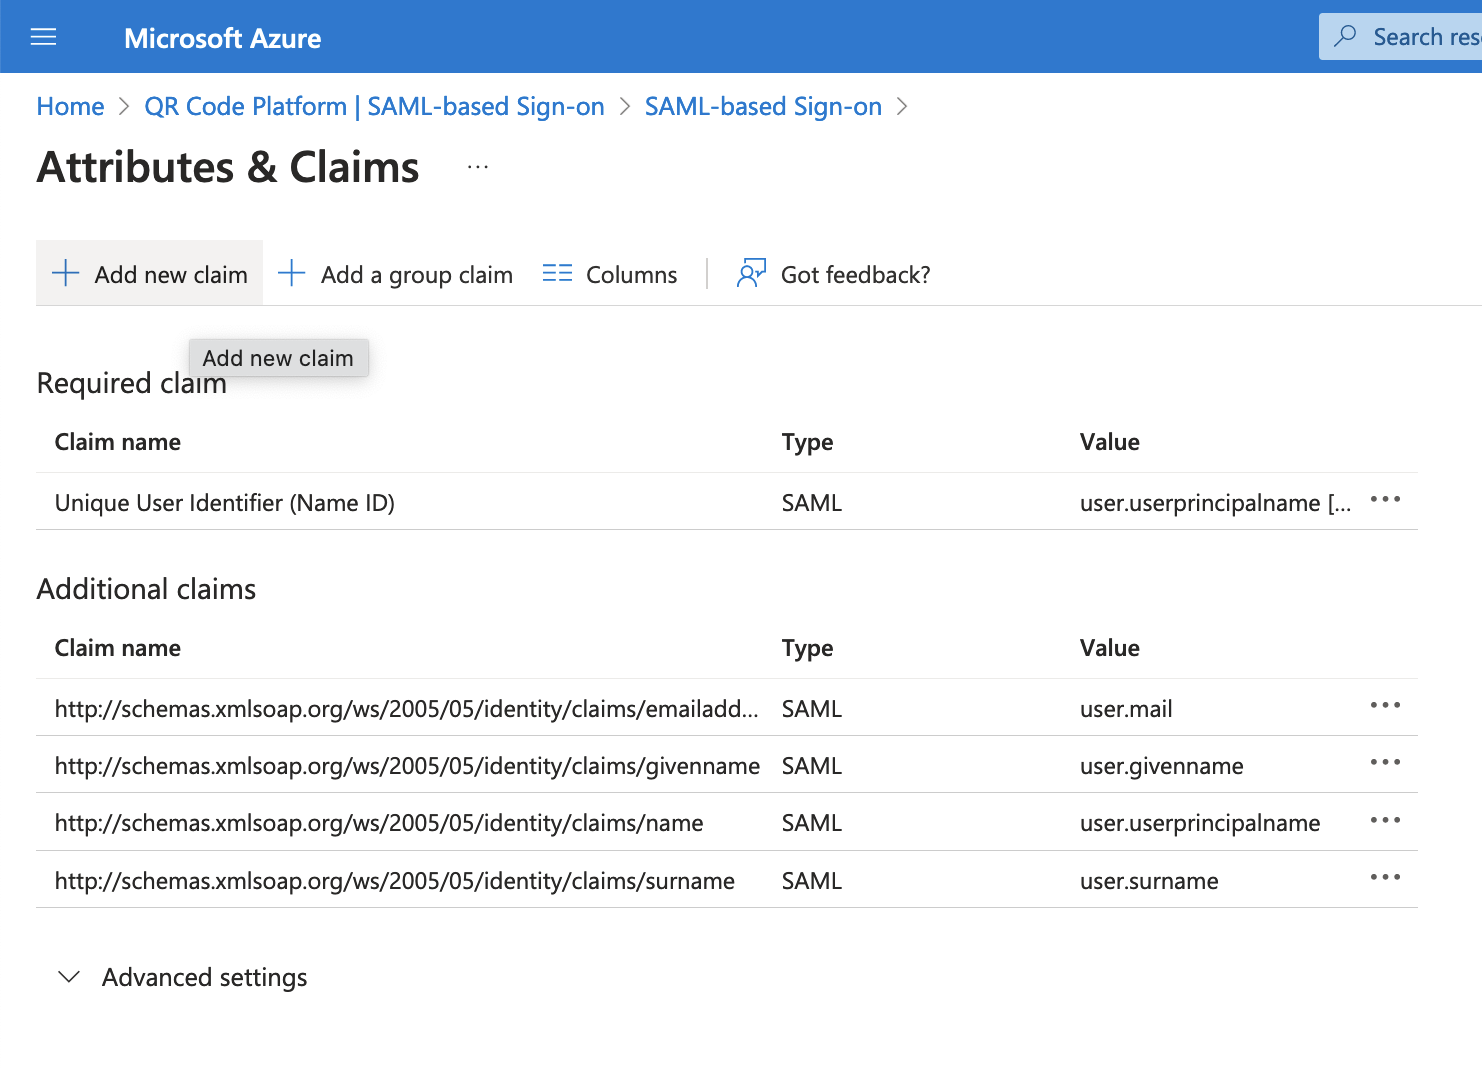Image resolution: width=1482 pixels, height=1068 pixels.
Task: Click the Columns list icon
Action: click(x=557, y=273)
